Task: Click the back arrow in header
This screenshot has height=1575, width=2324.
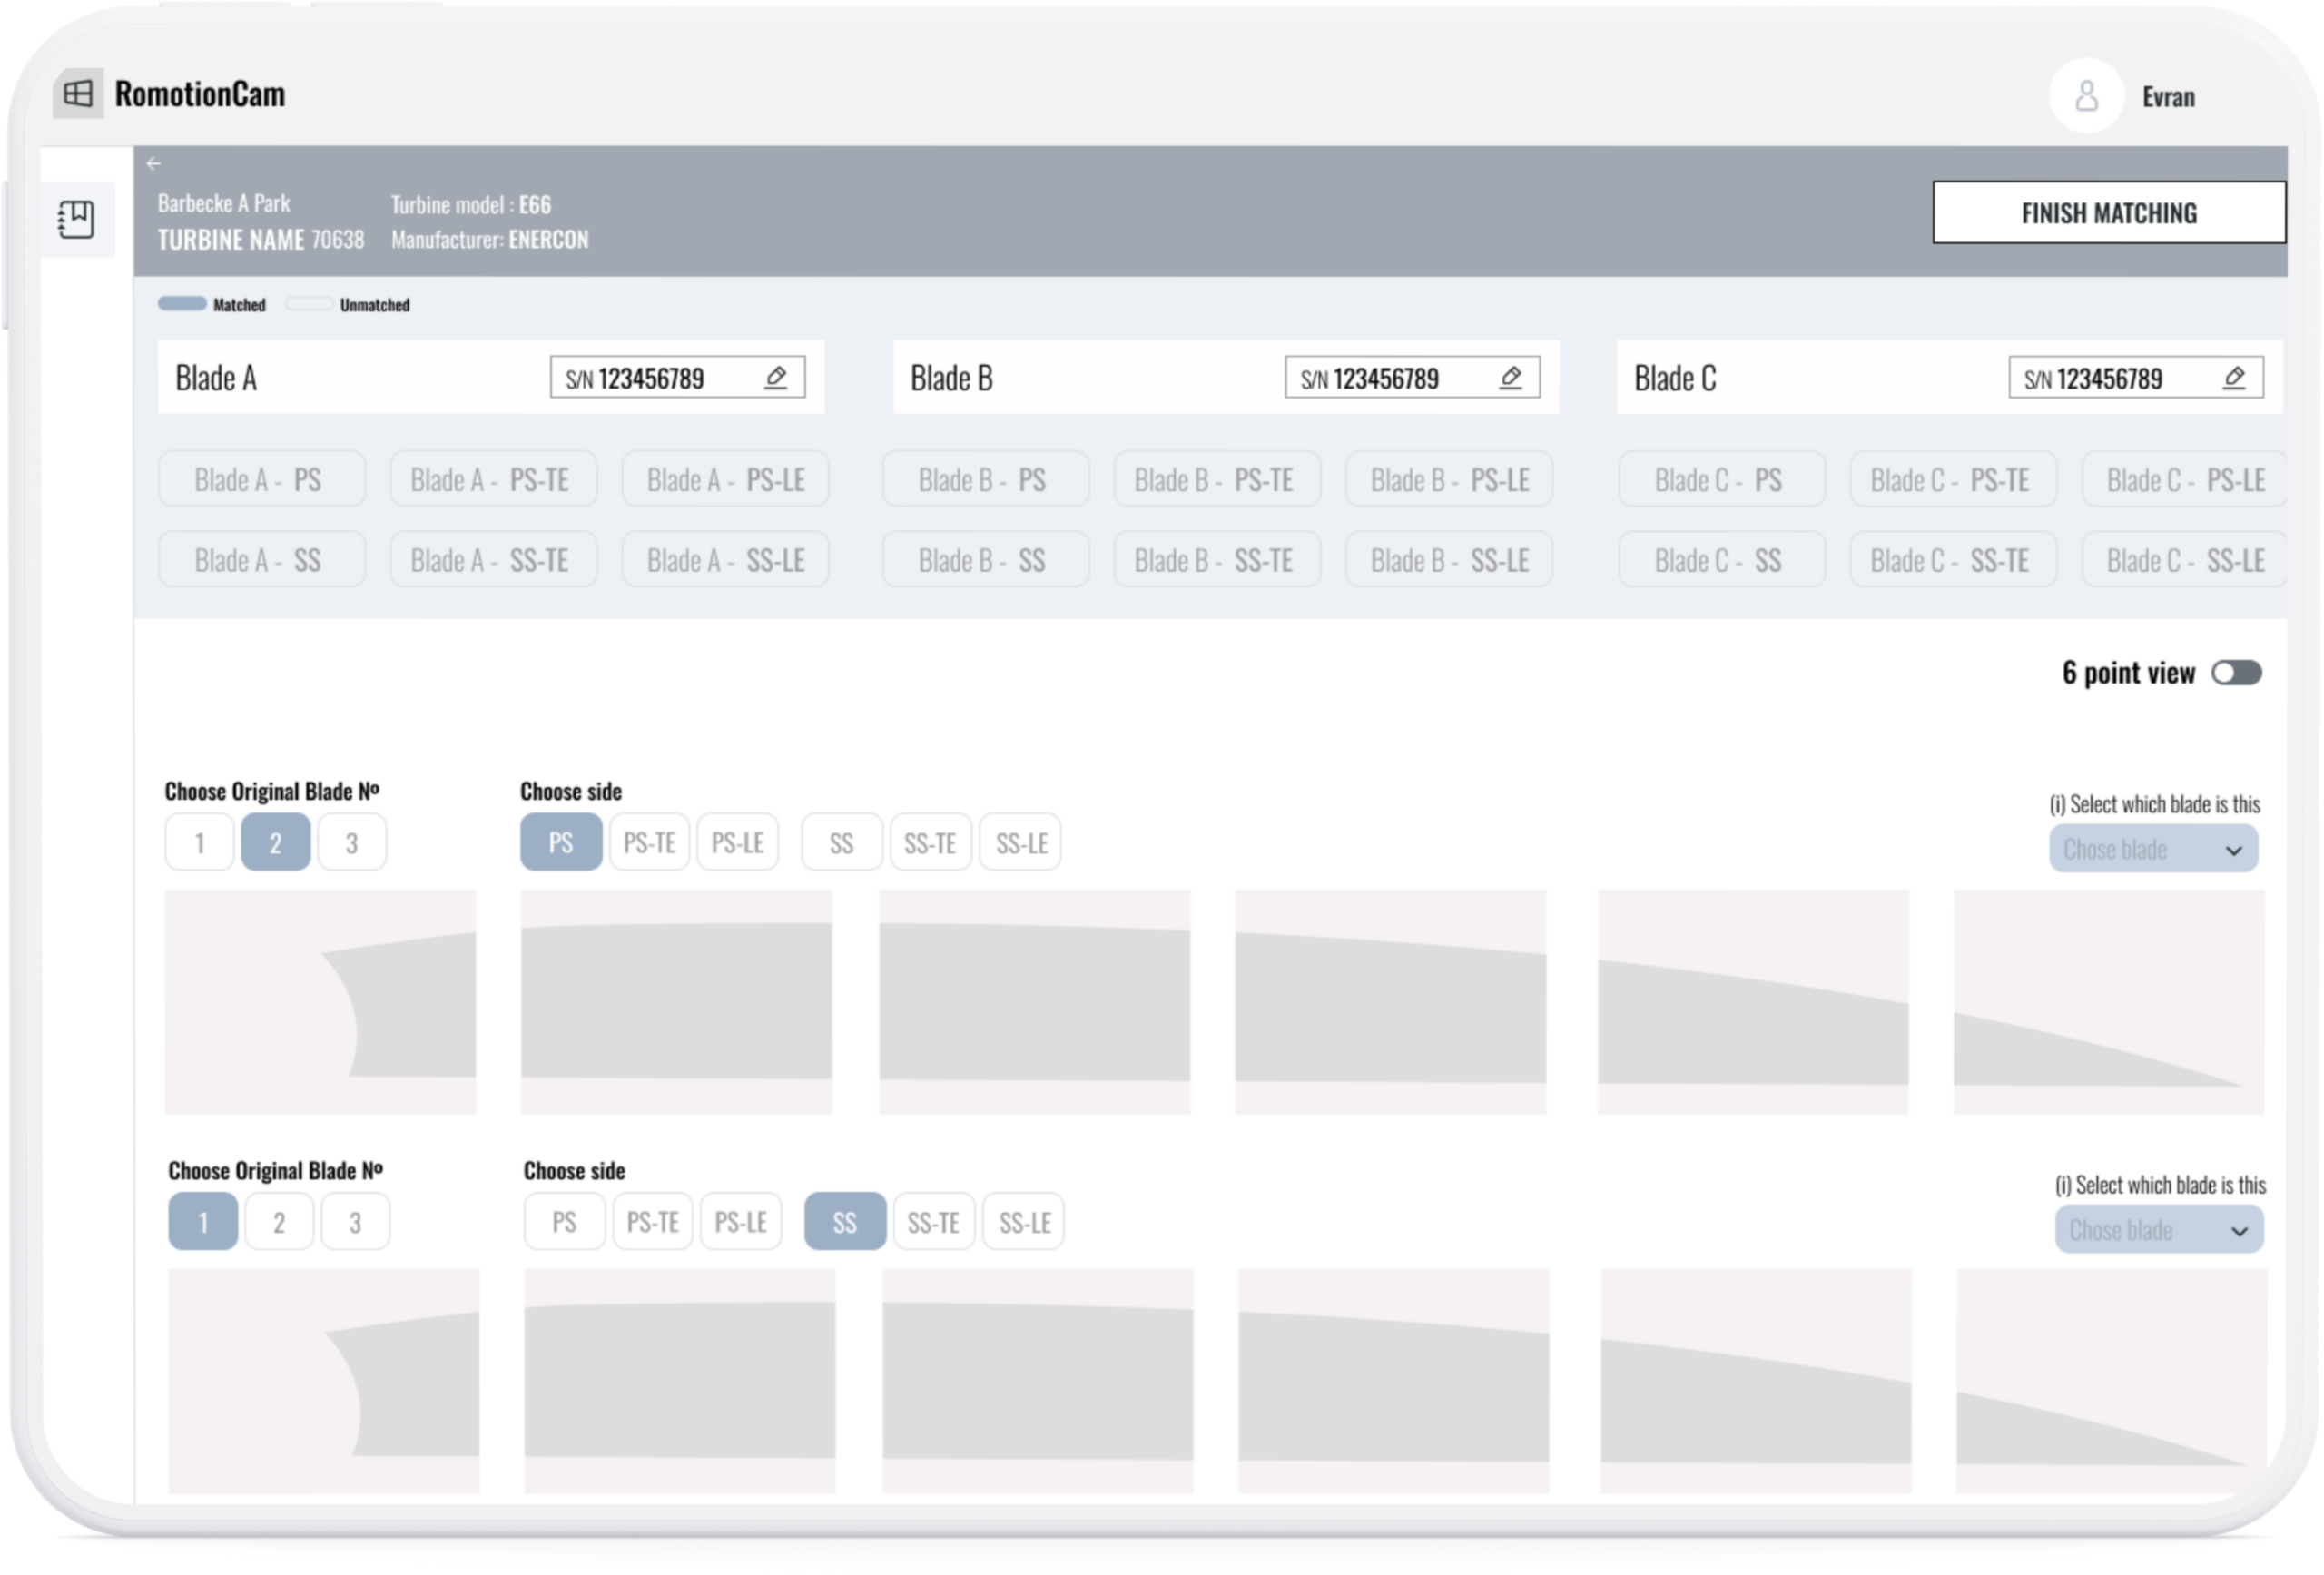Action: tap(153, 163)
